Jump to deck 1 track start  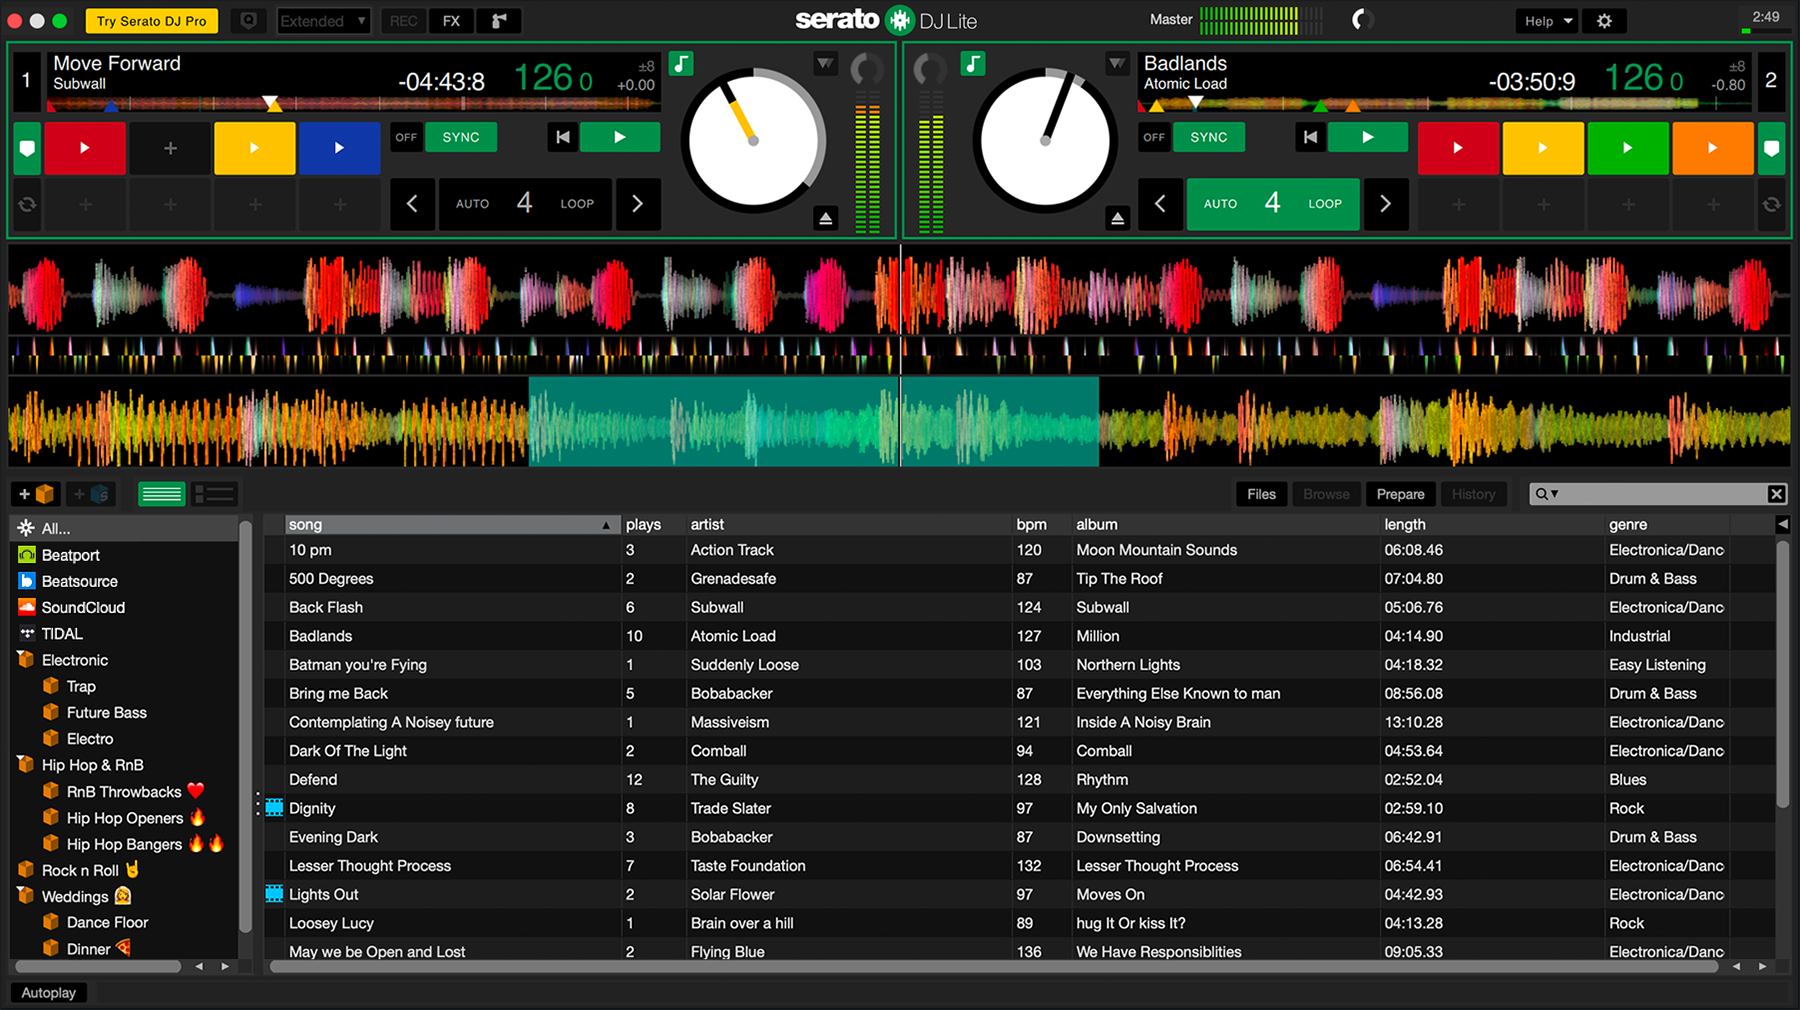tap(563, 137)
